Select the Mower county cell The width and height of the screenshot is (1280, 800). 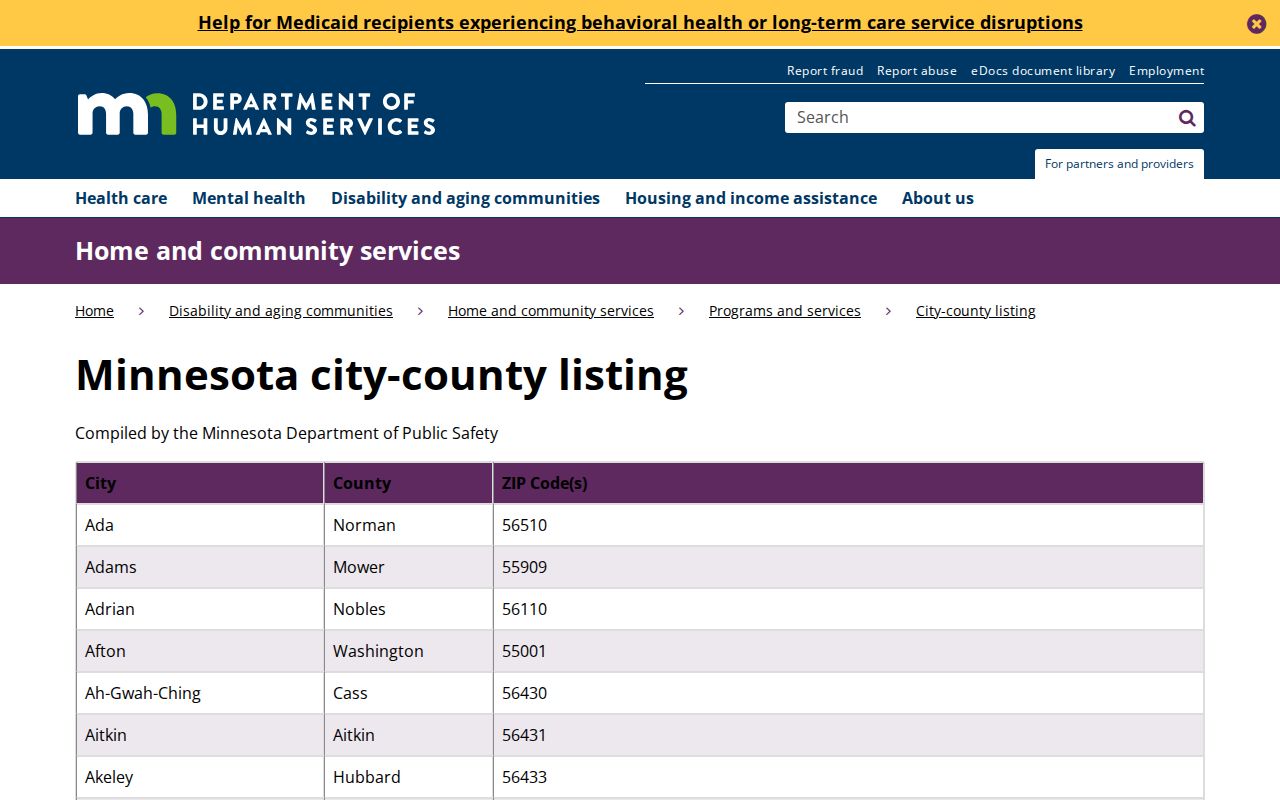point(408,567)
